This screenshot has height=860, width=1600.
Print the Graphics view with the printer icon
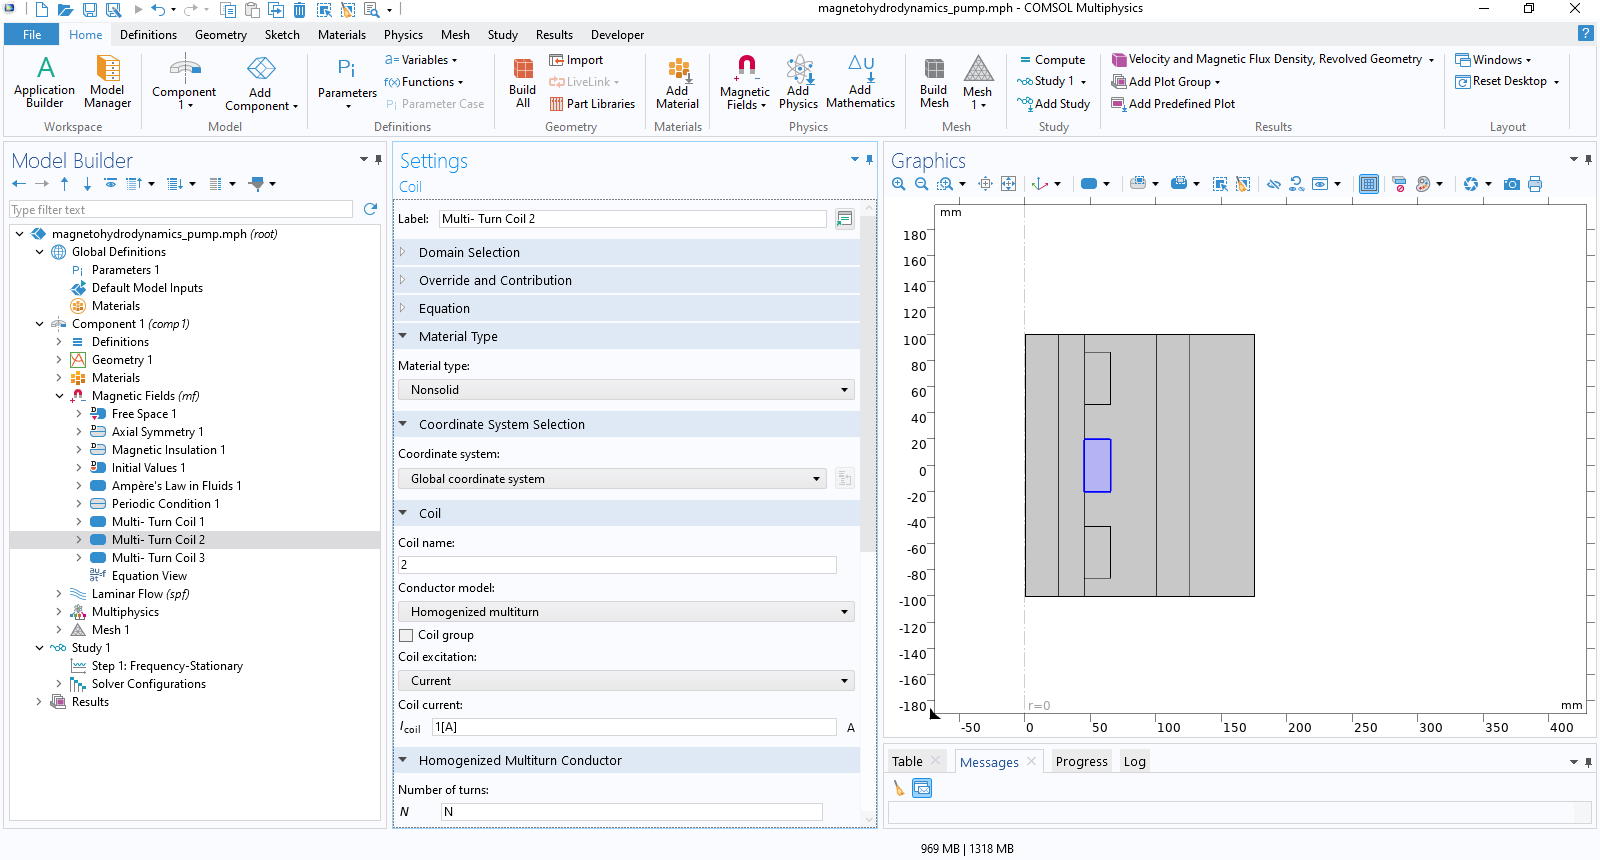1535,184
